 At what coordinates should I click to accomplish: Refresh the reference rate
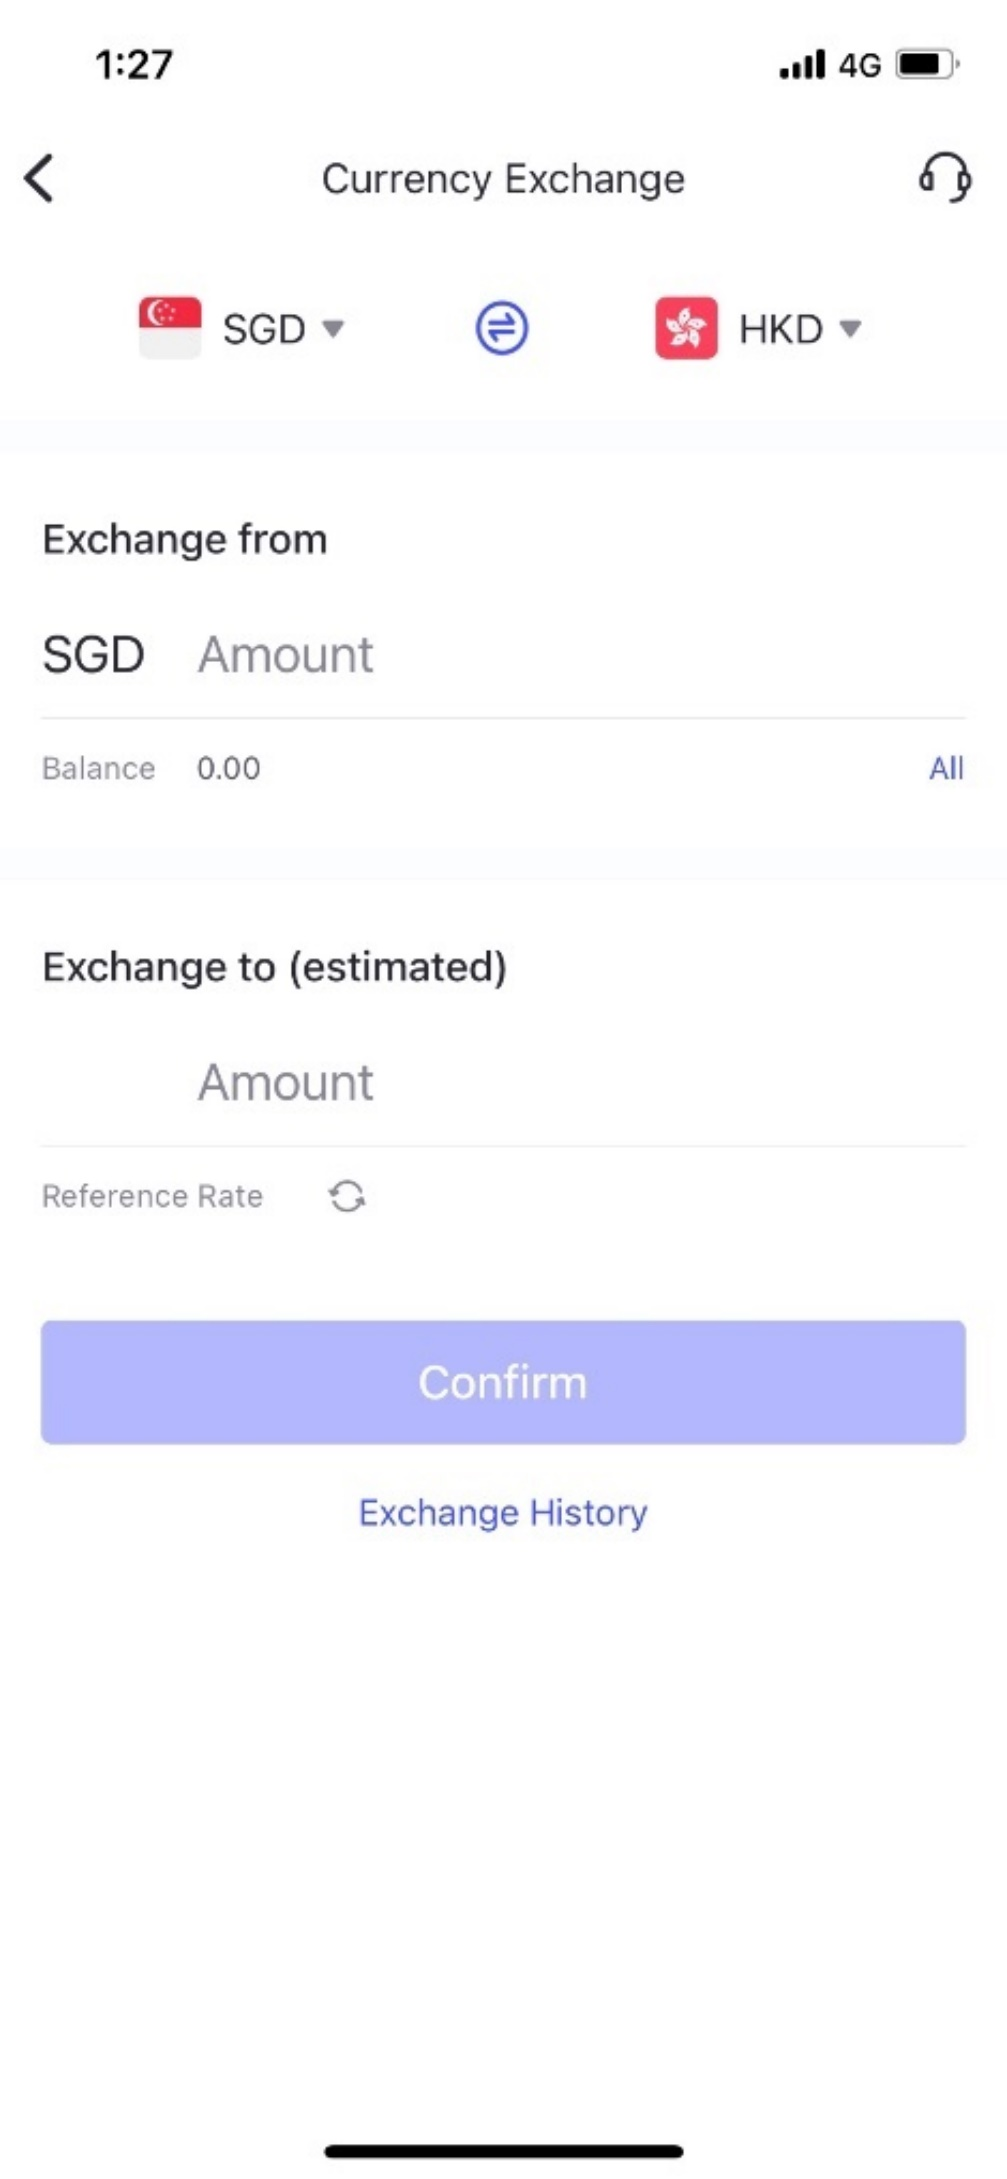[x=347, y=1196]
